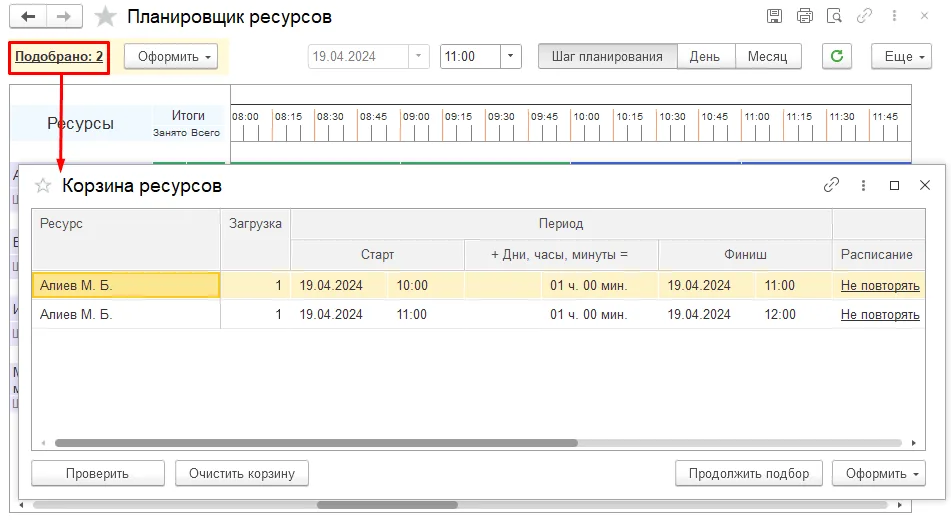Click finish time 12:00 in second row
Viewport: 951px width, 522px height.
(x=780, y=315)
